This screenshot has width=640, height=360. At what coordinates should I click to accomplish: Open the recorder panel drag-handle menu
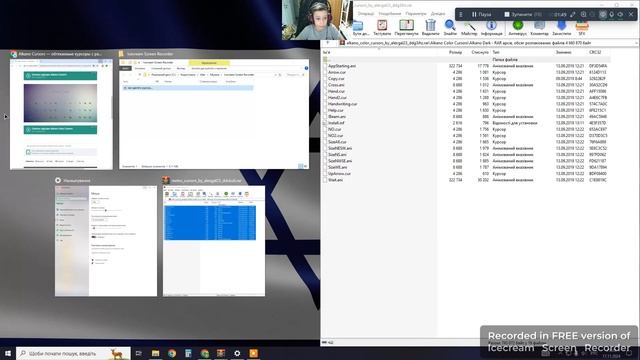pos(461,14)
